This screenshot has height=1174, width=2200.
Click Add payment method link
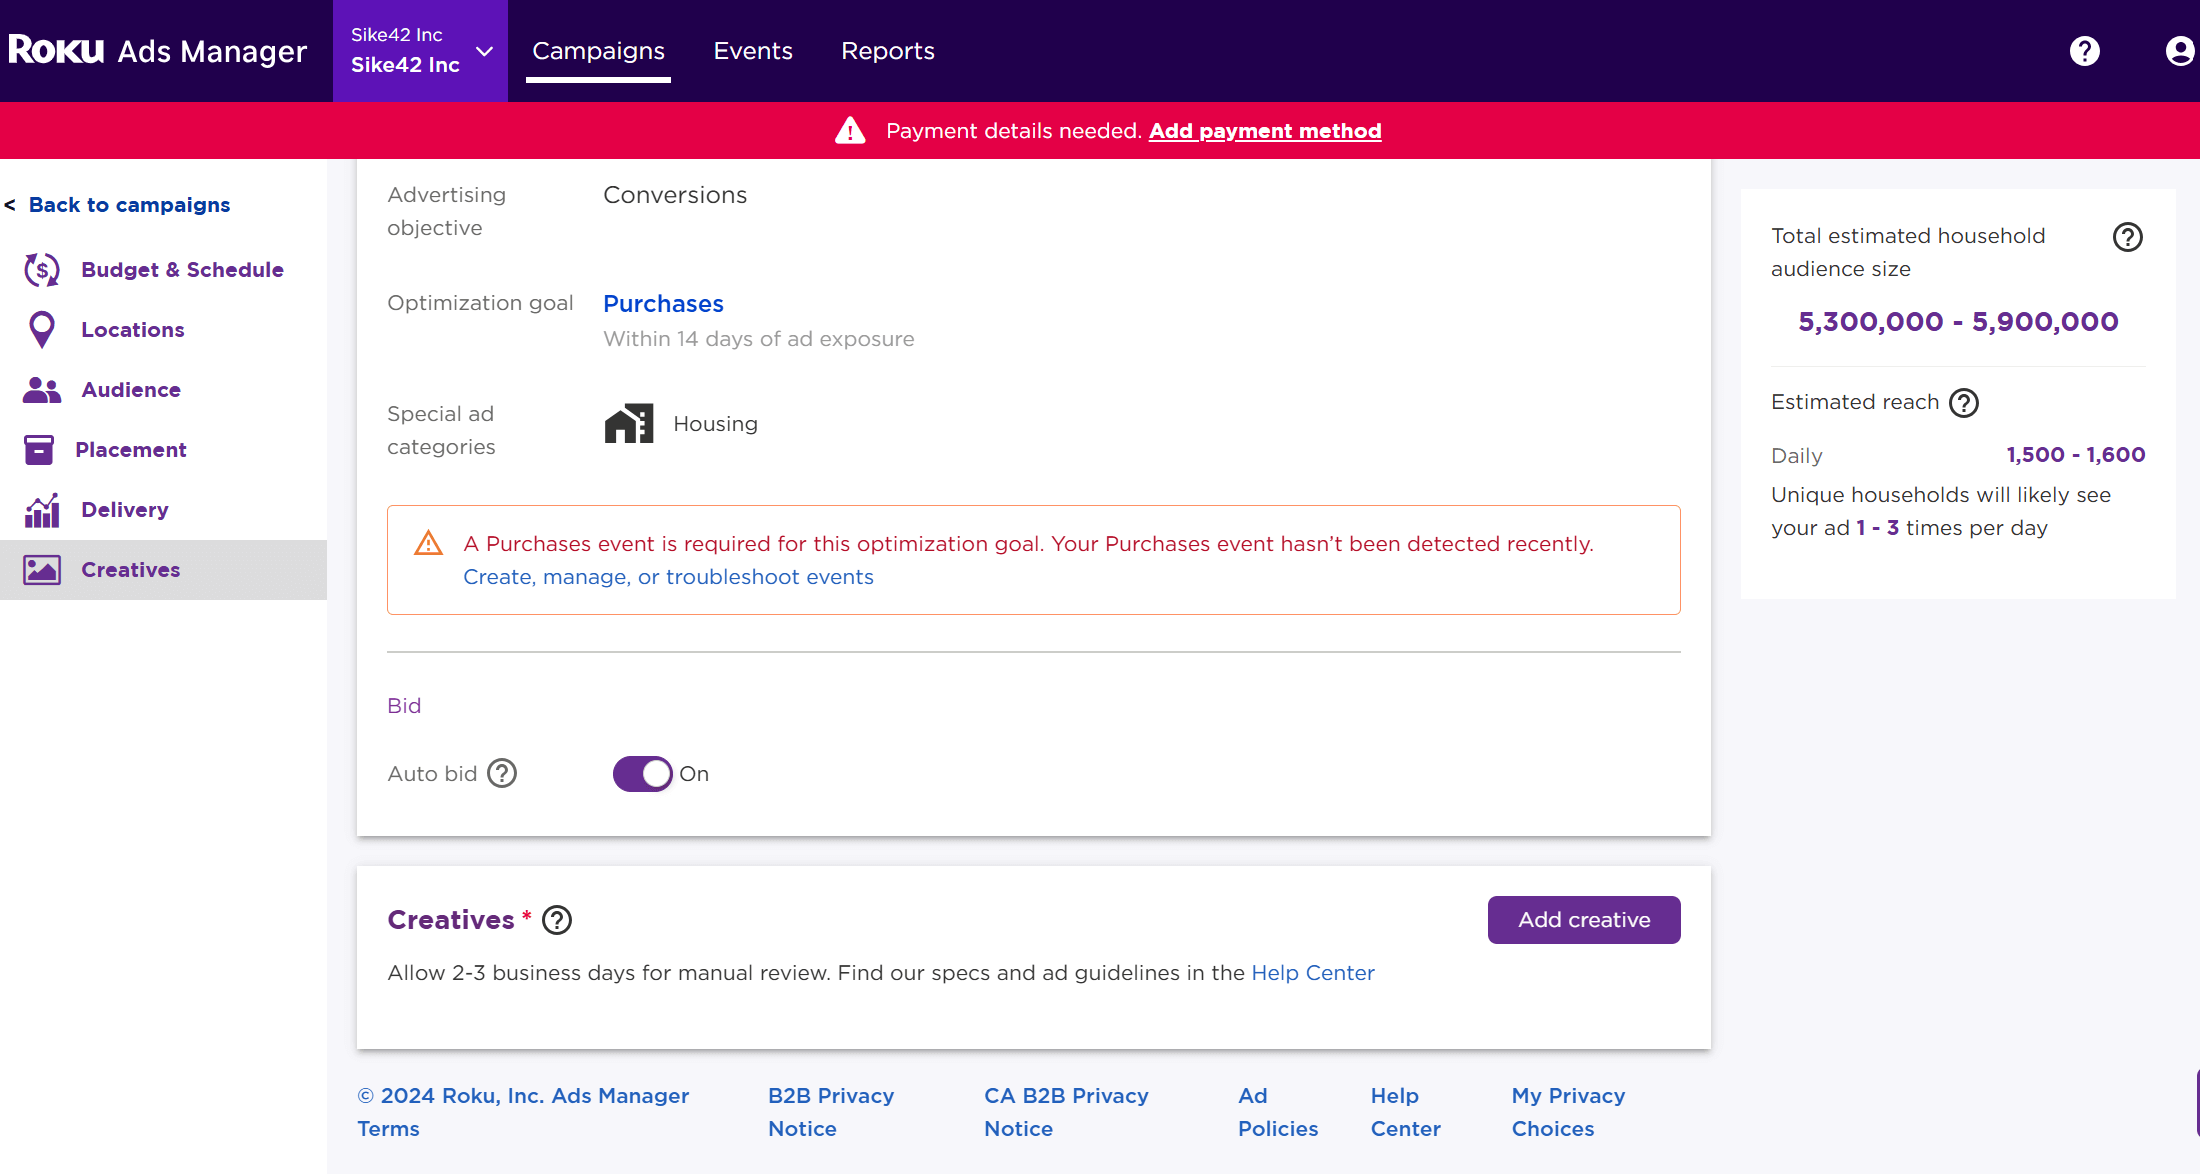[x=1265, y=131]
